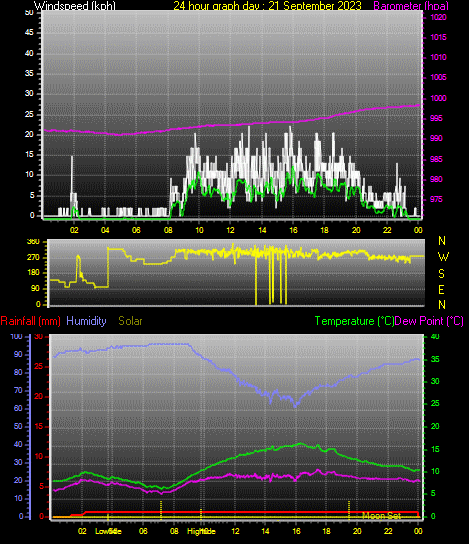Click the 180 wind direction axis value

coord(33,273)
